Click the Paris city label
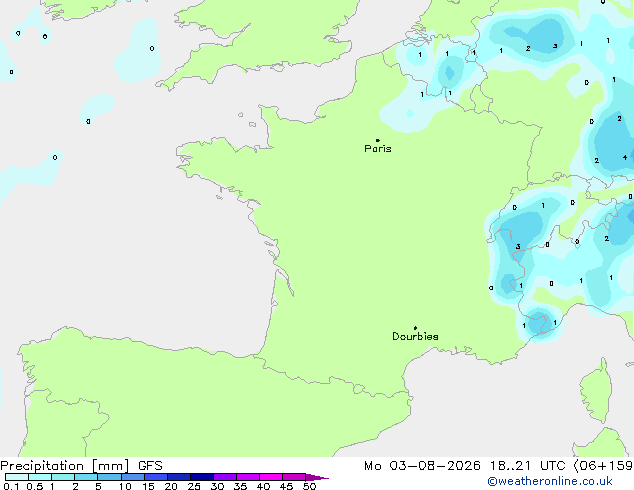This screenshot has width=634, height=490. (x=378, y=149)
